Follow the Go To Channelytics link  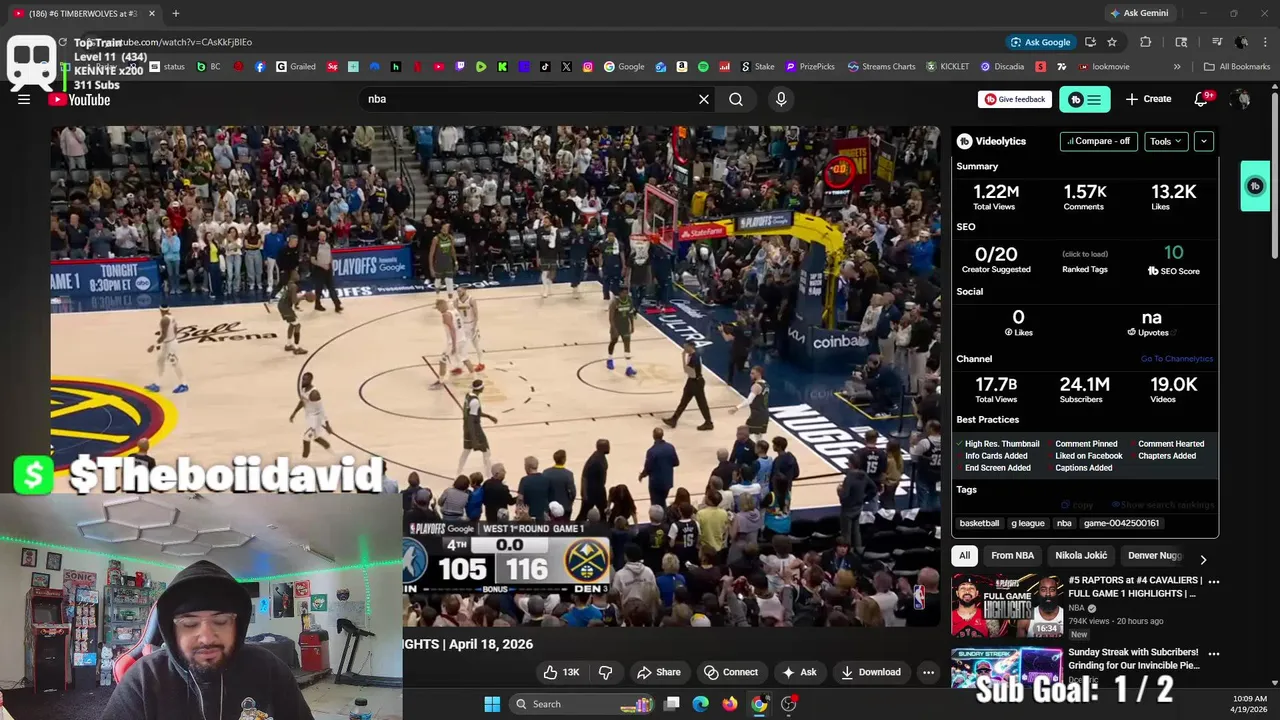pos(1177,359)
